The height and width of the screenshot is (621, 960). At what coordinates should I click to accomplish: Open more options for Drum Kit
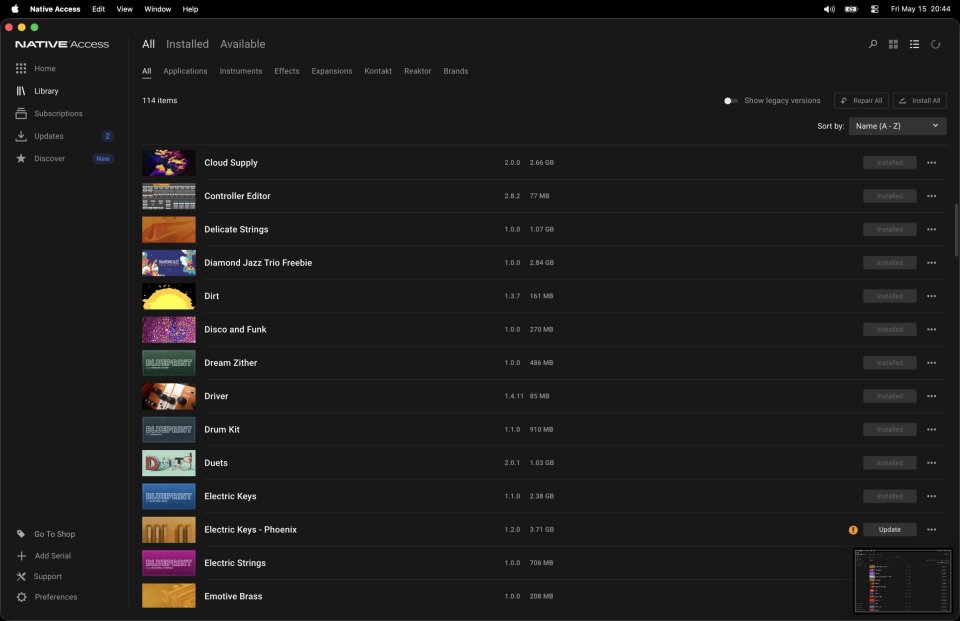coord(931,430)
